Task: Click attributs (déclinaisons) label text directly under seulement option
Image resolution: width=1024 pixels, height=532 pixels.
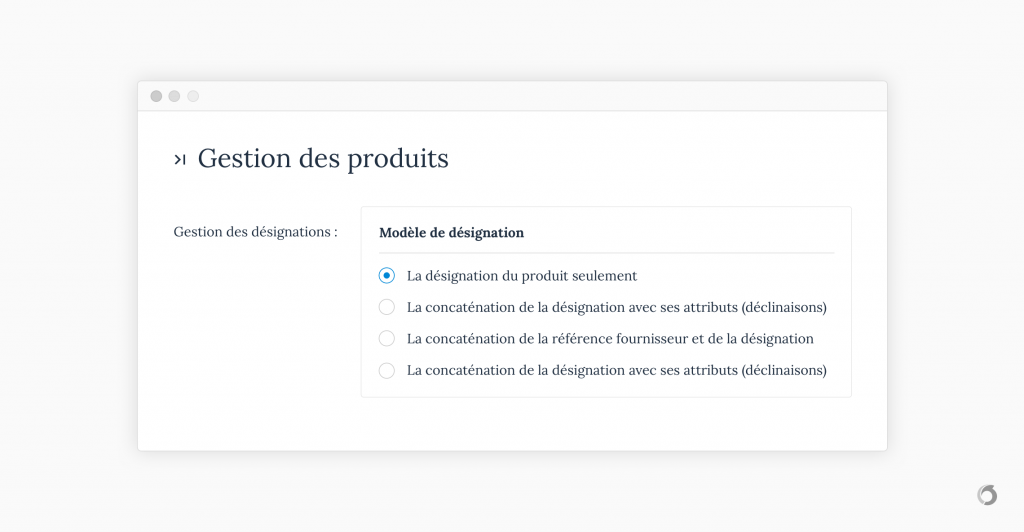Action: pyautogui.click(x=616, y=307)
